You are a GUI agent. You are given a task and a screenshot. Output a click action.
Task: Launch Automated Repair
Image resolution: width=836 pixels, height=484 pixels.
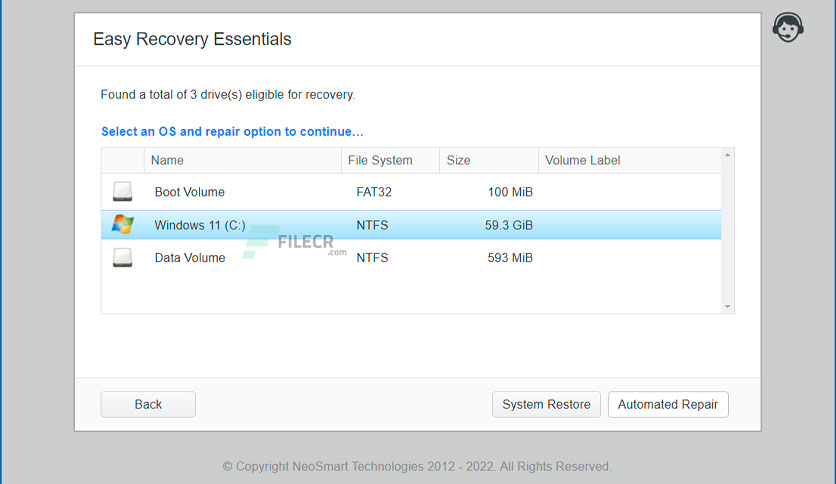click(668, 405)
